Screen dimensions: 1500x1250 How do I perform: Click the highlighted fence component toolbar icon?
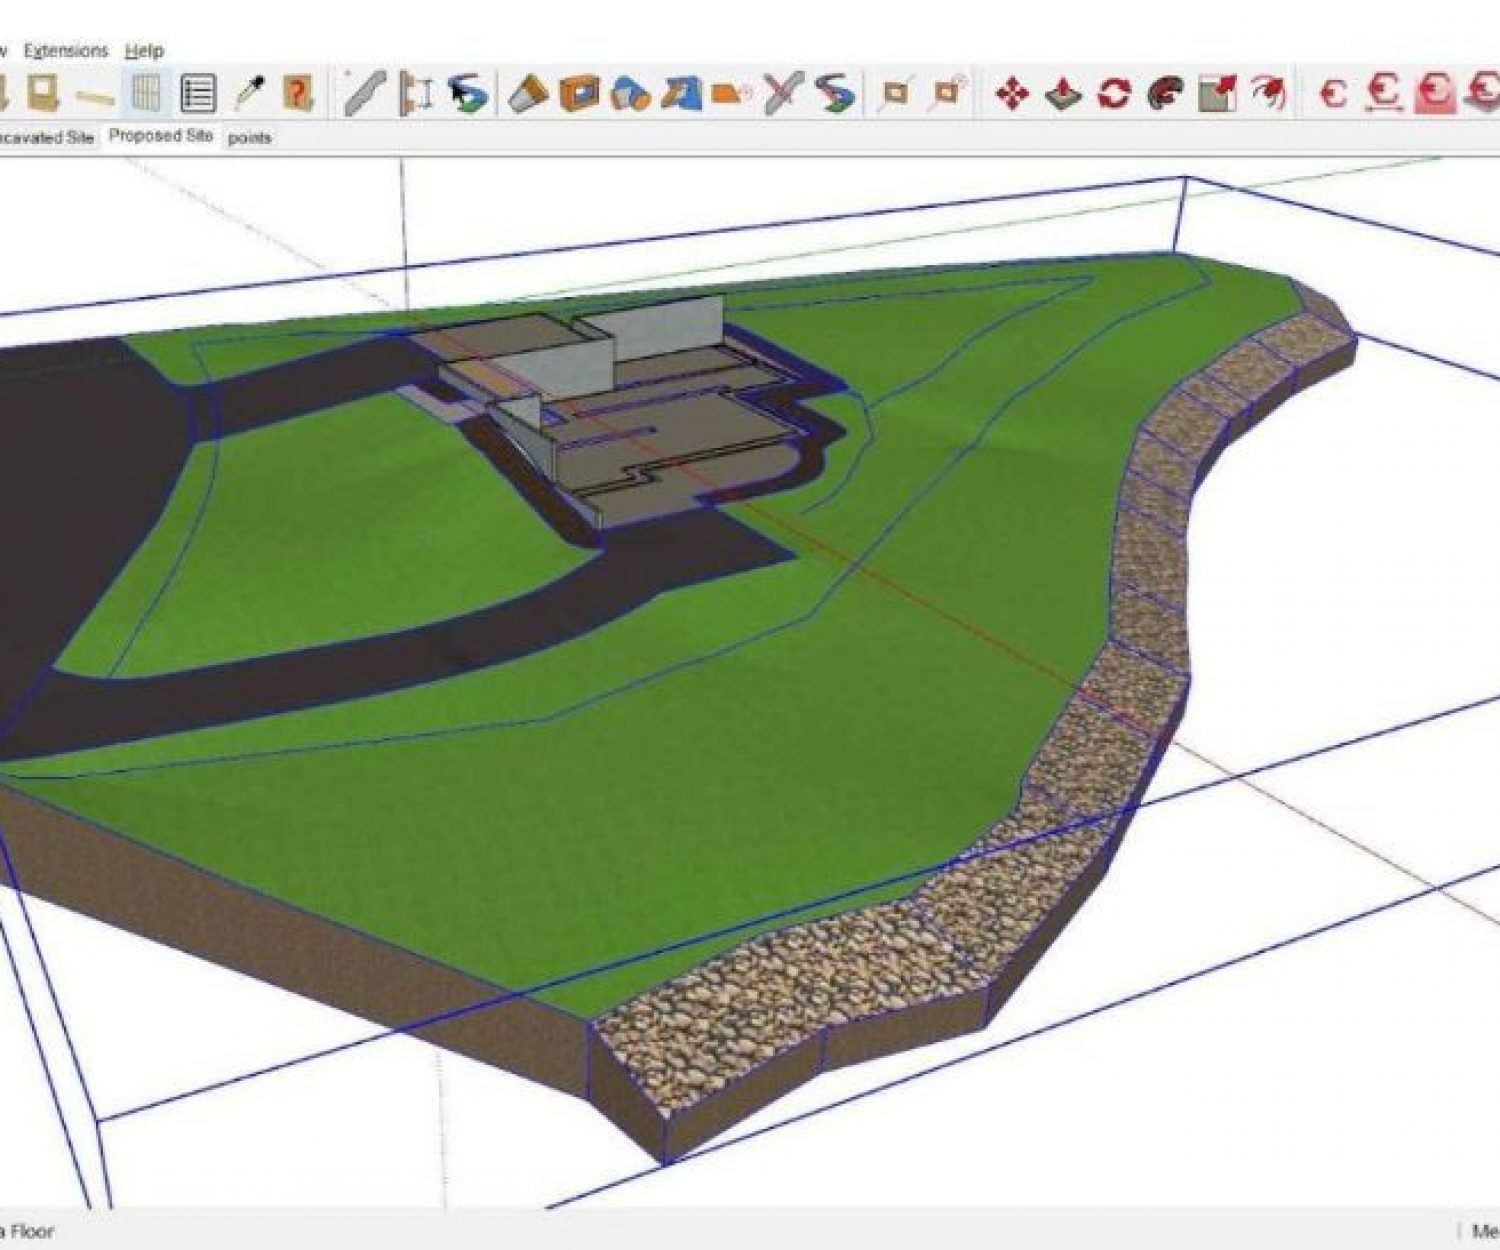point(147,92)
